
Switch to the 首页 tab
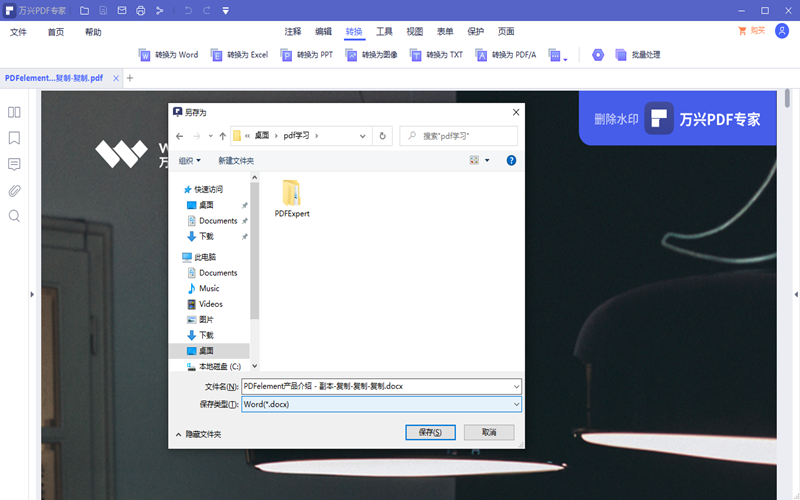click(56, 32)
